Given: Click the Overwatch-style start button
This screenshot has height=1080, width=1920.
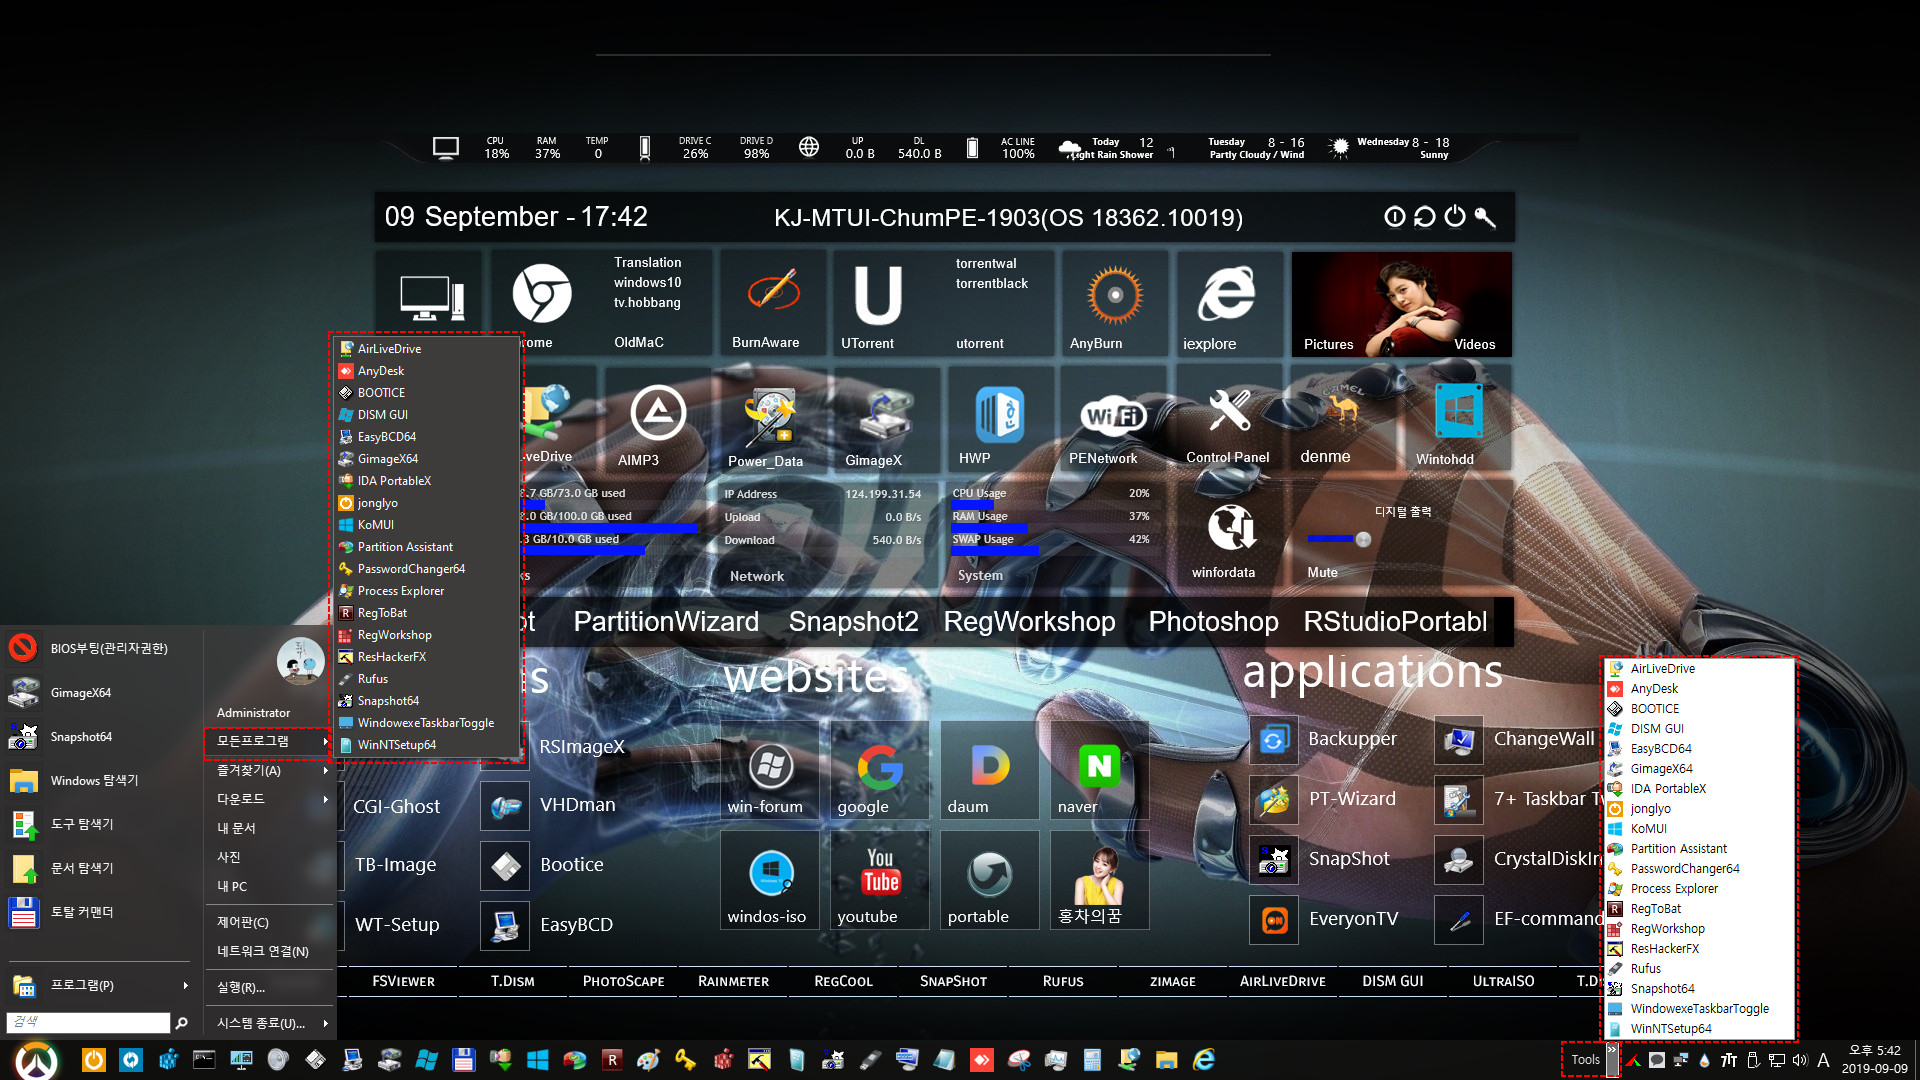Looking at the screenshot, I should pos(37,1060).
